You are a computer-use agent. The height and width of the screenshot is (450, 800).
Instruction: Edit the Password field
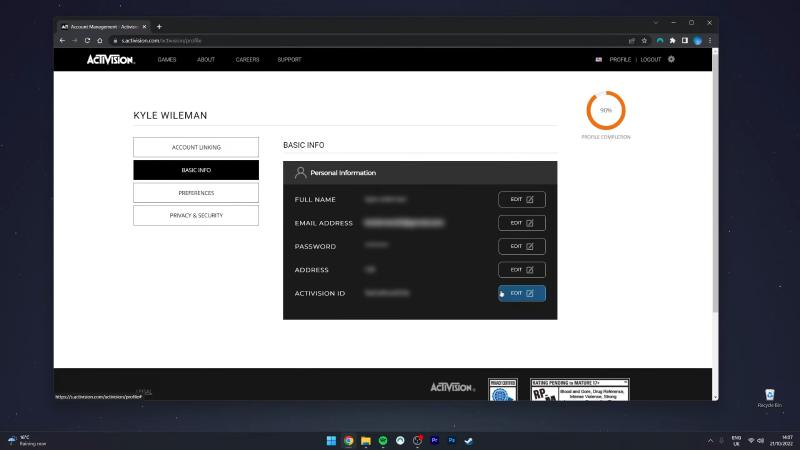(x=522, y=246)
